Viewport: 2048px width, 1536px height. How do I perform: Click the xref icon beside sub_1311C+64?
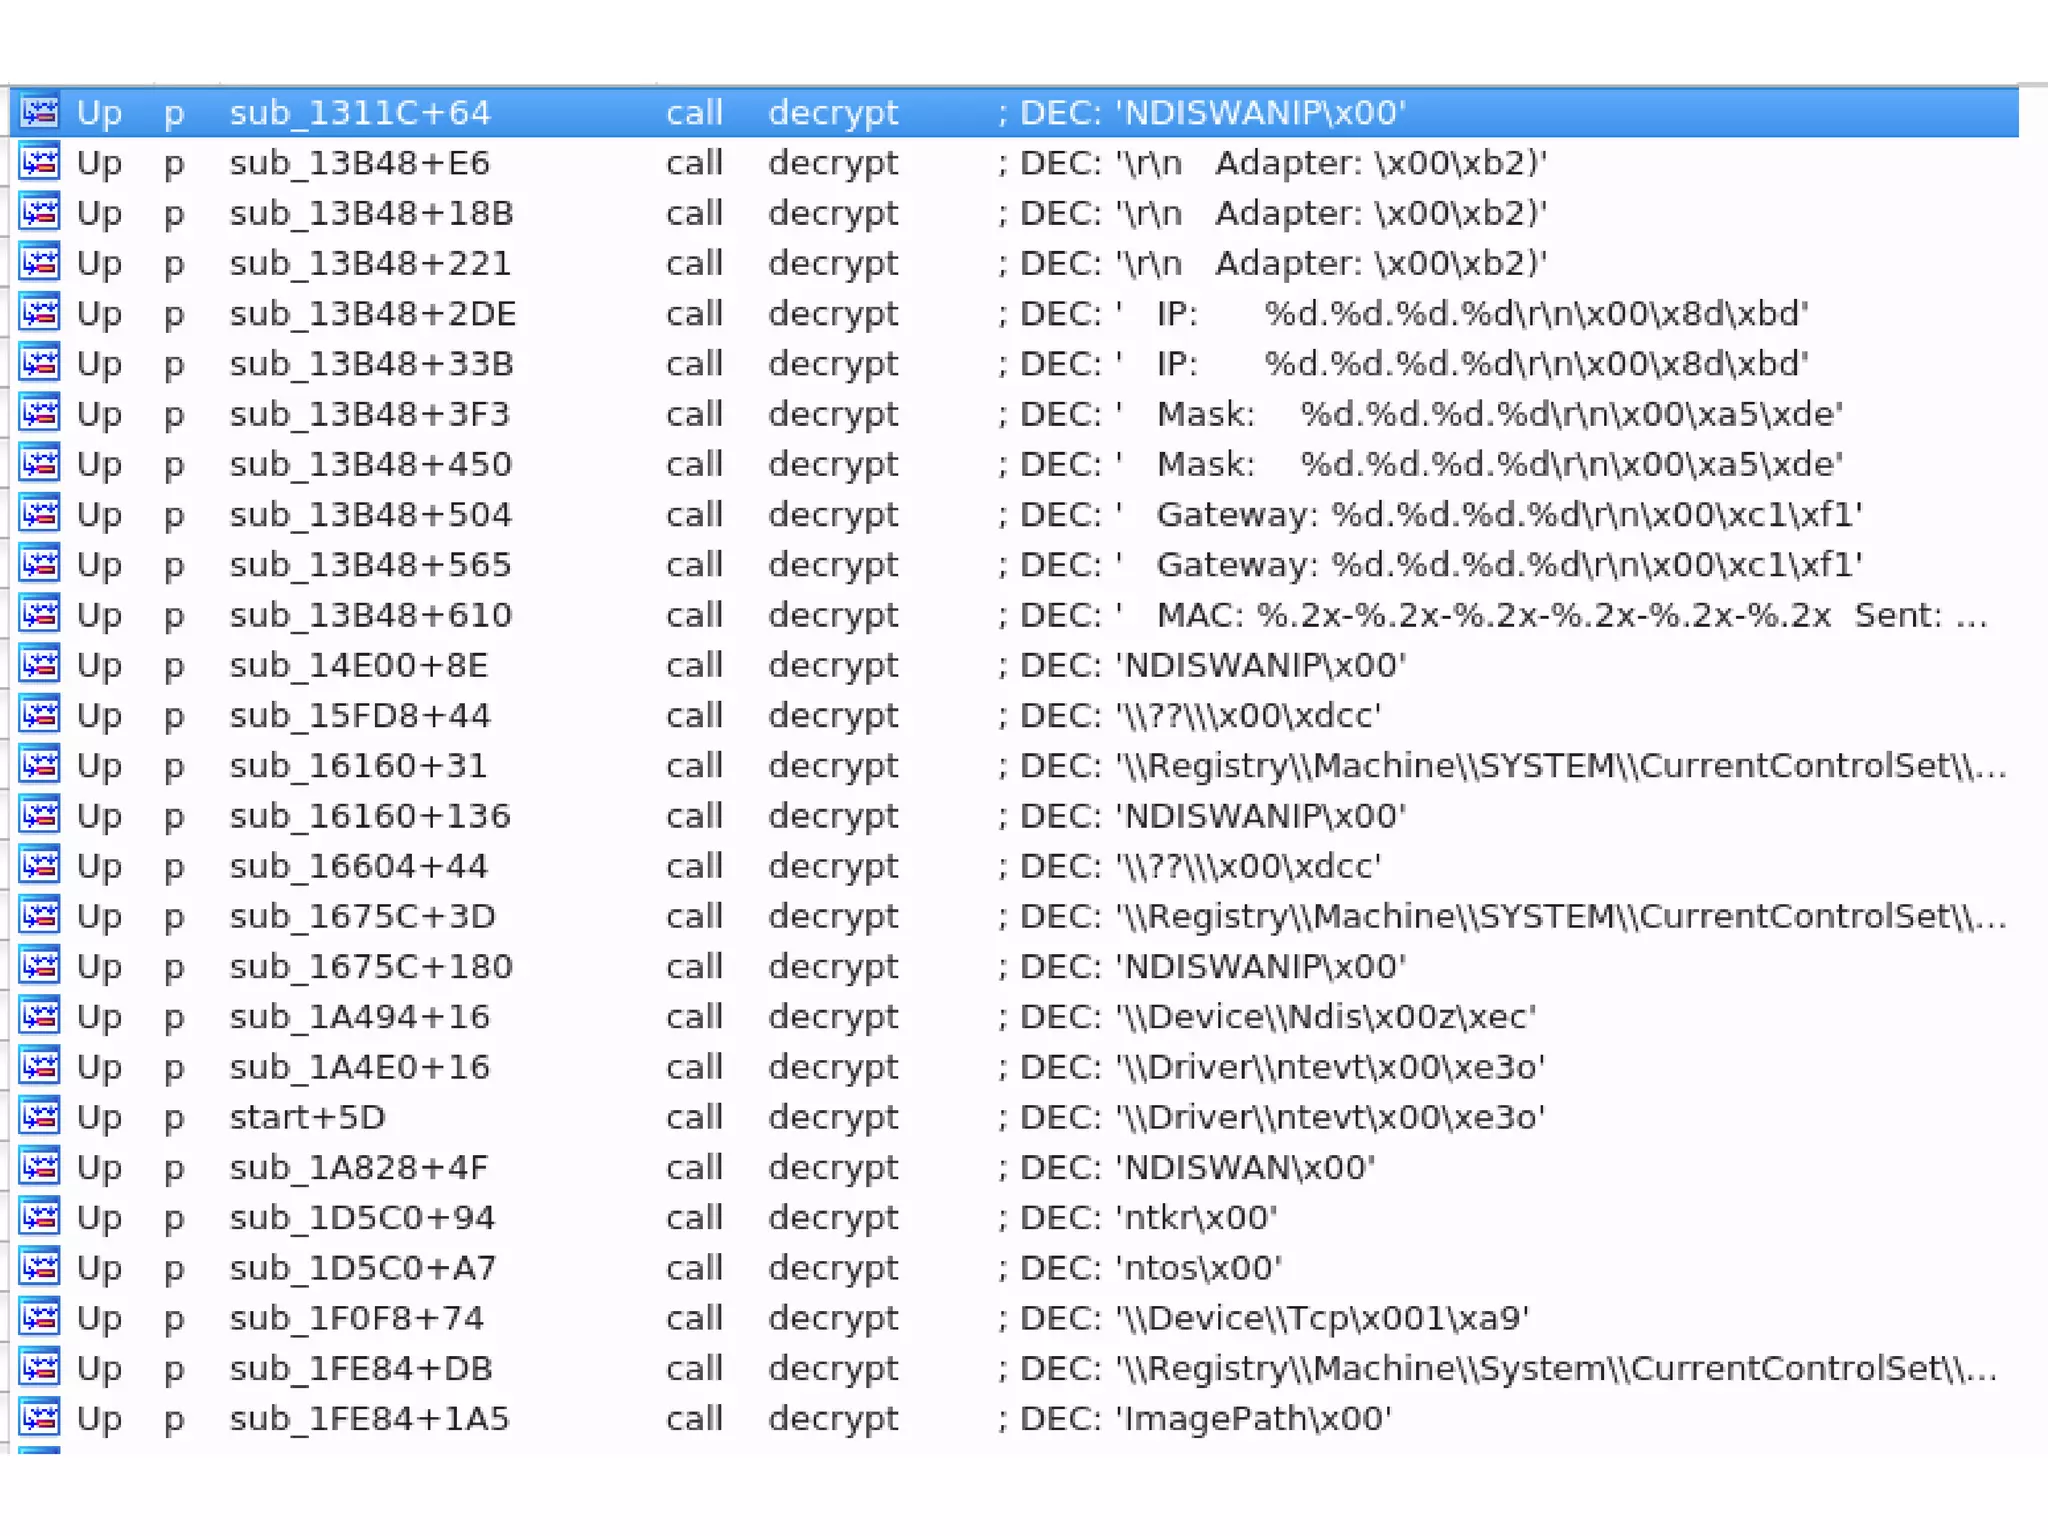[40, 111]
